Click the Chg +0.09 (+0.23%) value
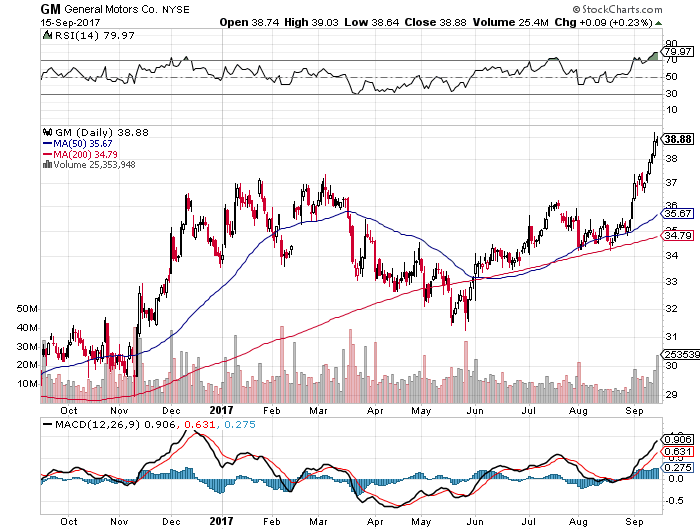This screenshot has width=700, height=530. pyautogui.click(x=603, y=22)
